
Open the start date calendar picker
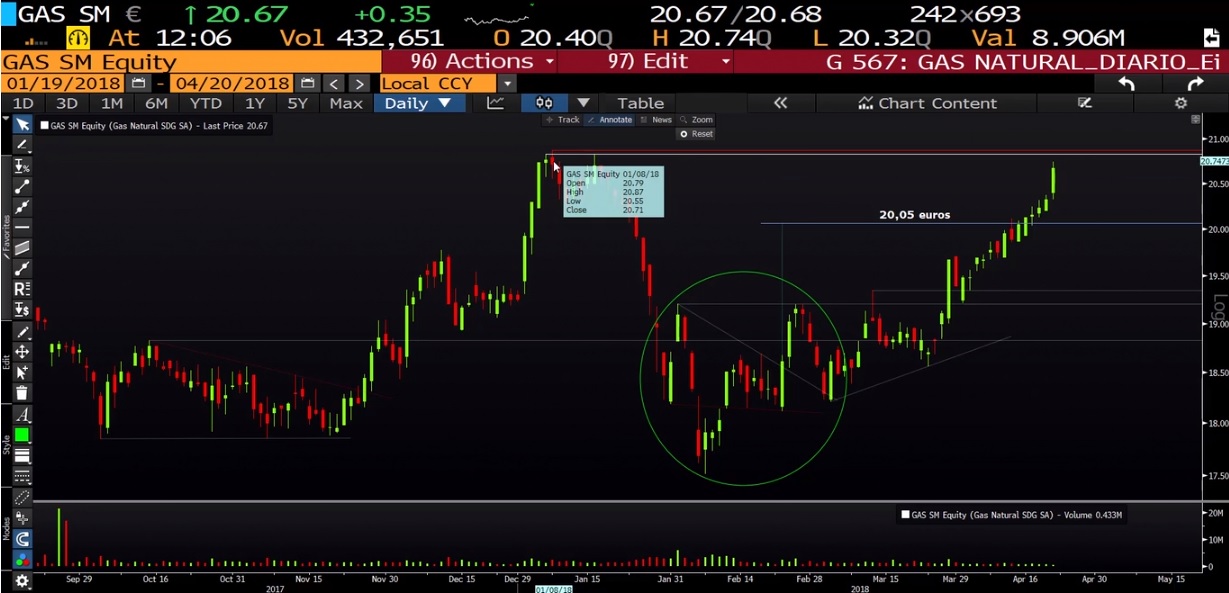click(x=139, y=84)
